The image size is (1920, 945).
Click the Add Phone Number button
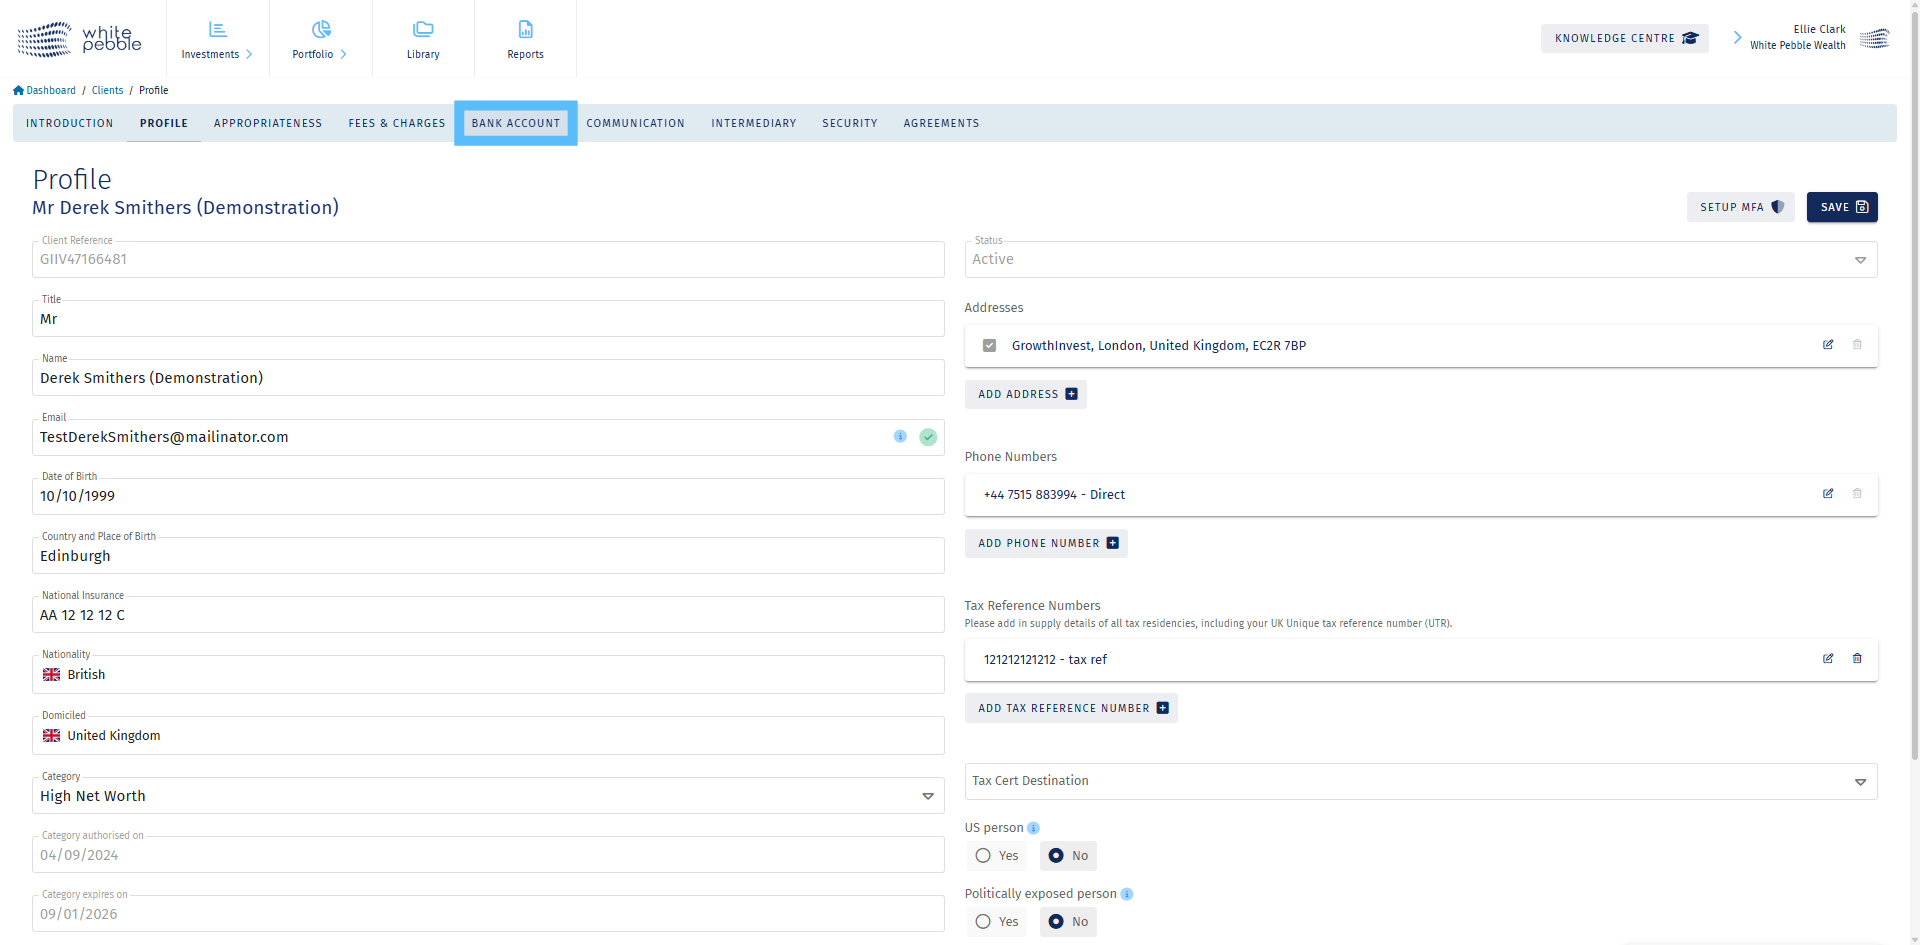(1046, 543)
